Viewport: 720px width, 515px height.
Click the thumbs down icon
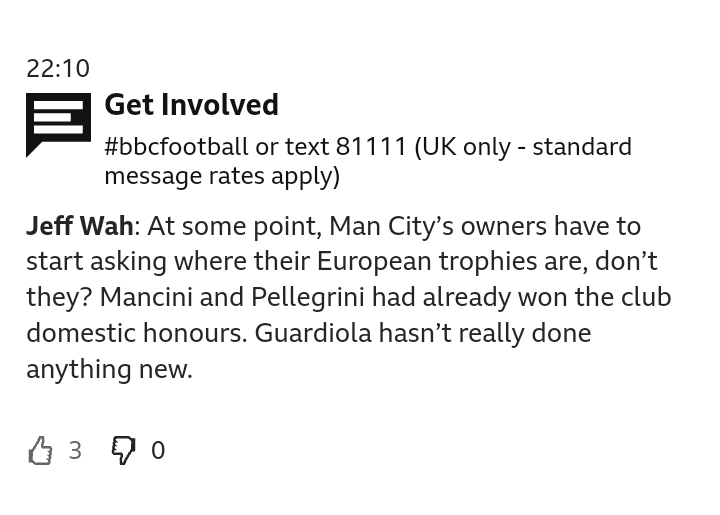tap(124, 450)
